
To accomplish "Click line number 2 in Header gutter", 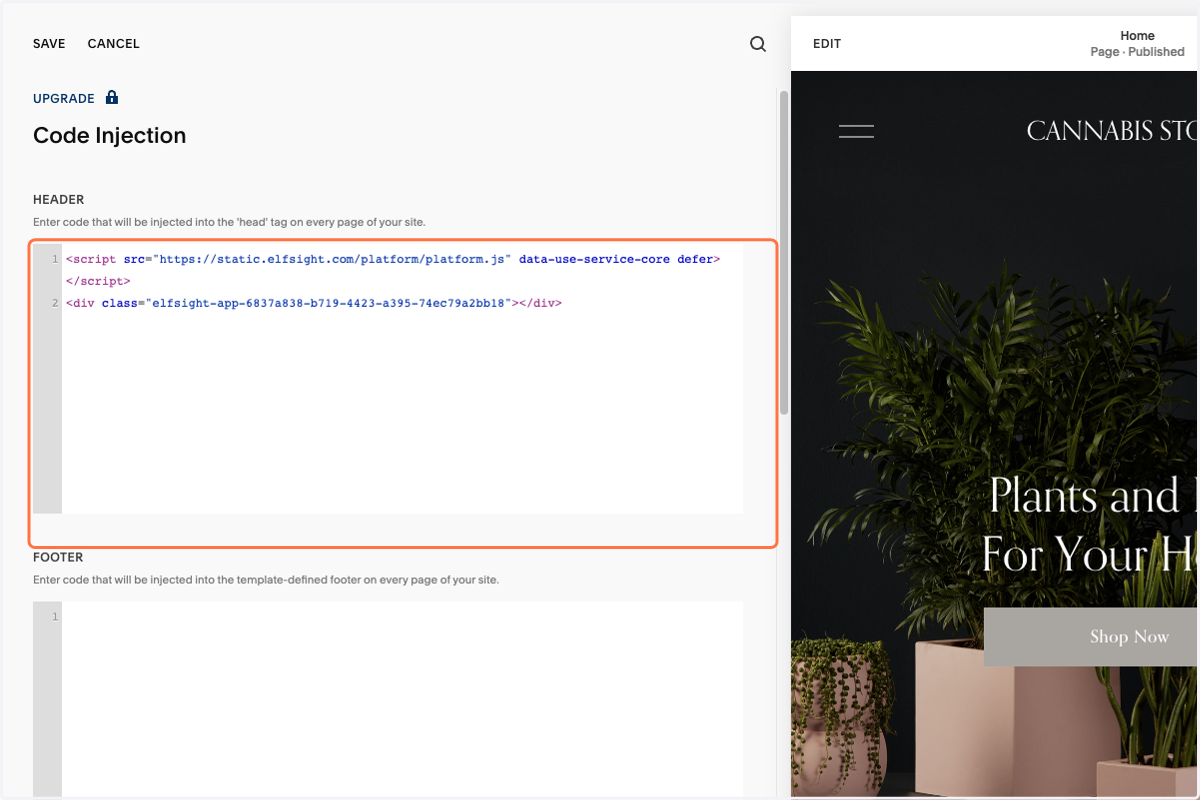I will pyautogui.click(x=55, y=302).
